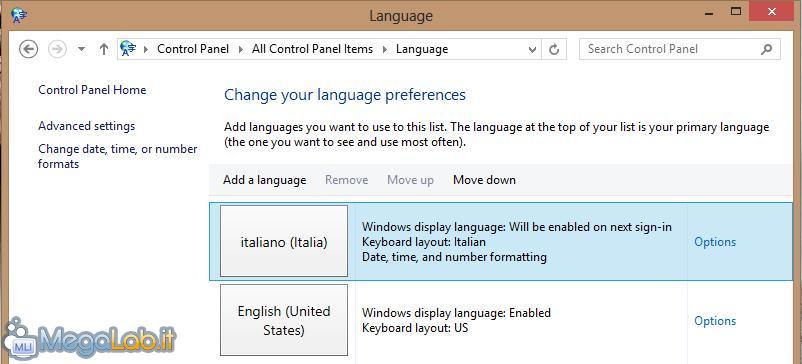Go up one folder level
This screenshot has height=364, width=802.
point(104,49)
